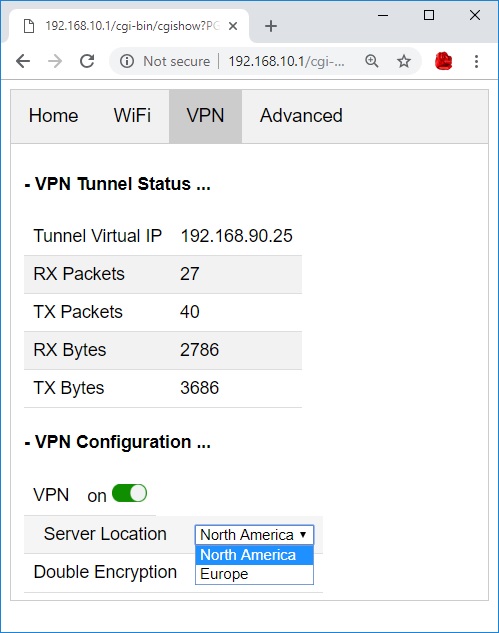Switch to the WiFi page
This screenshot has width=499, height=633.
tap(132, 116)
